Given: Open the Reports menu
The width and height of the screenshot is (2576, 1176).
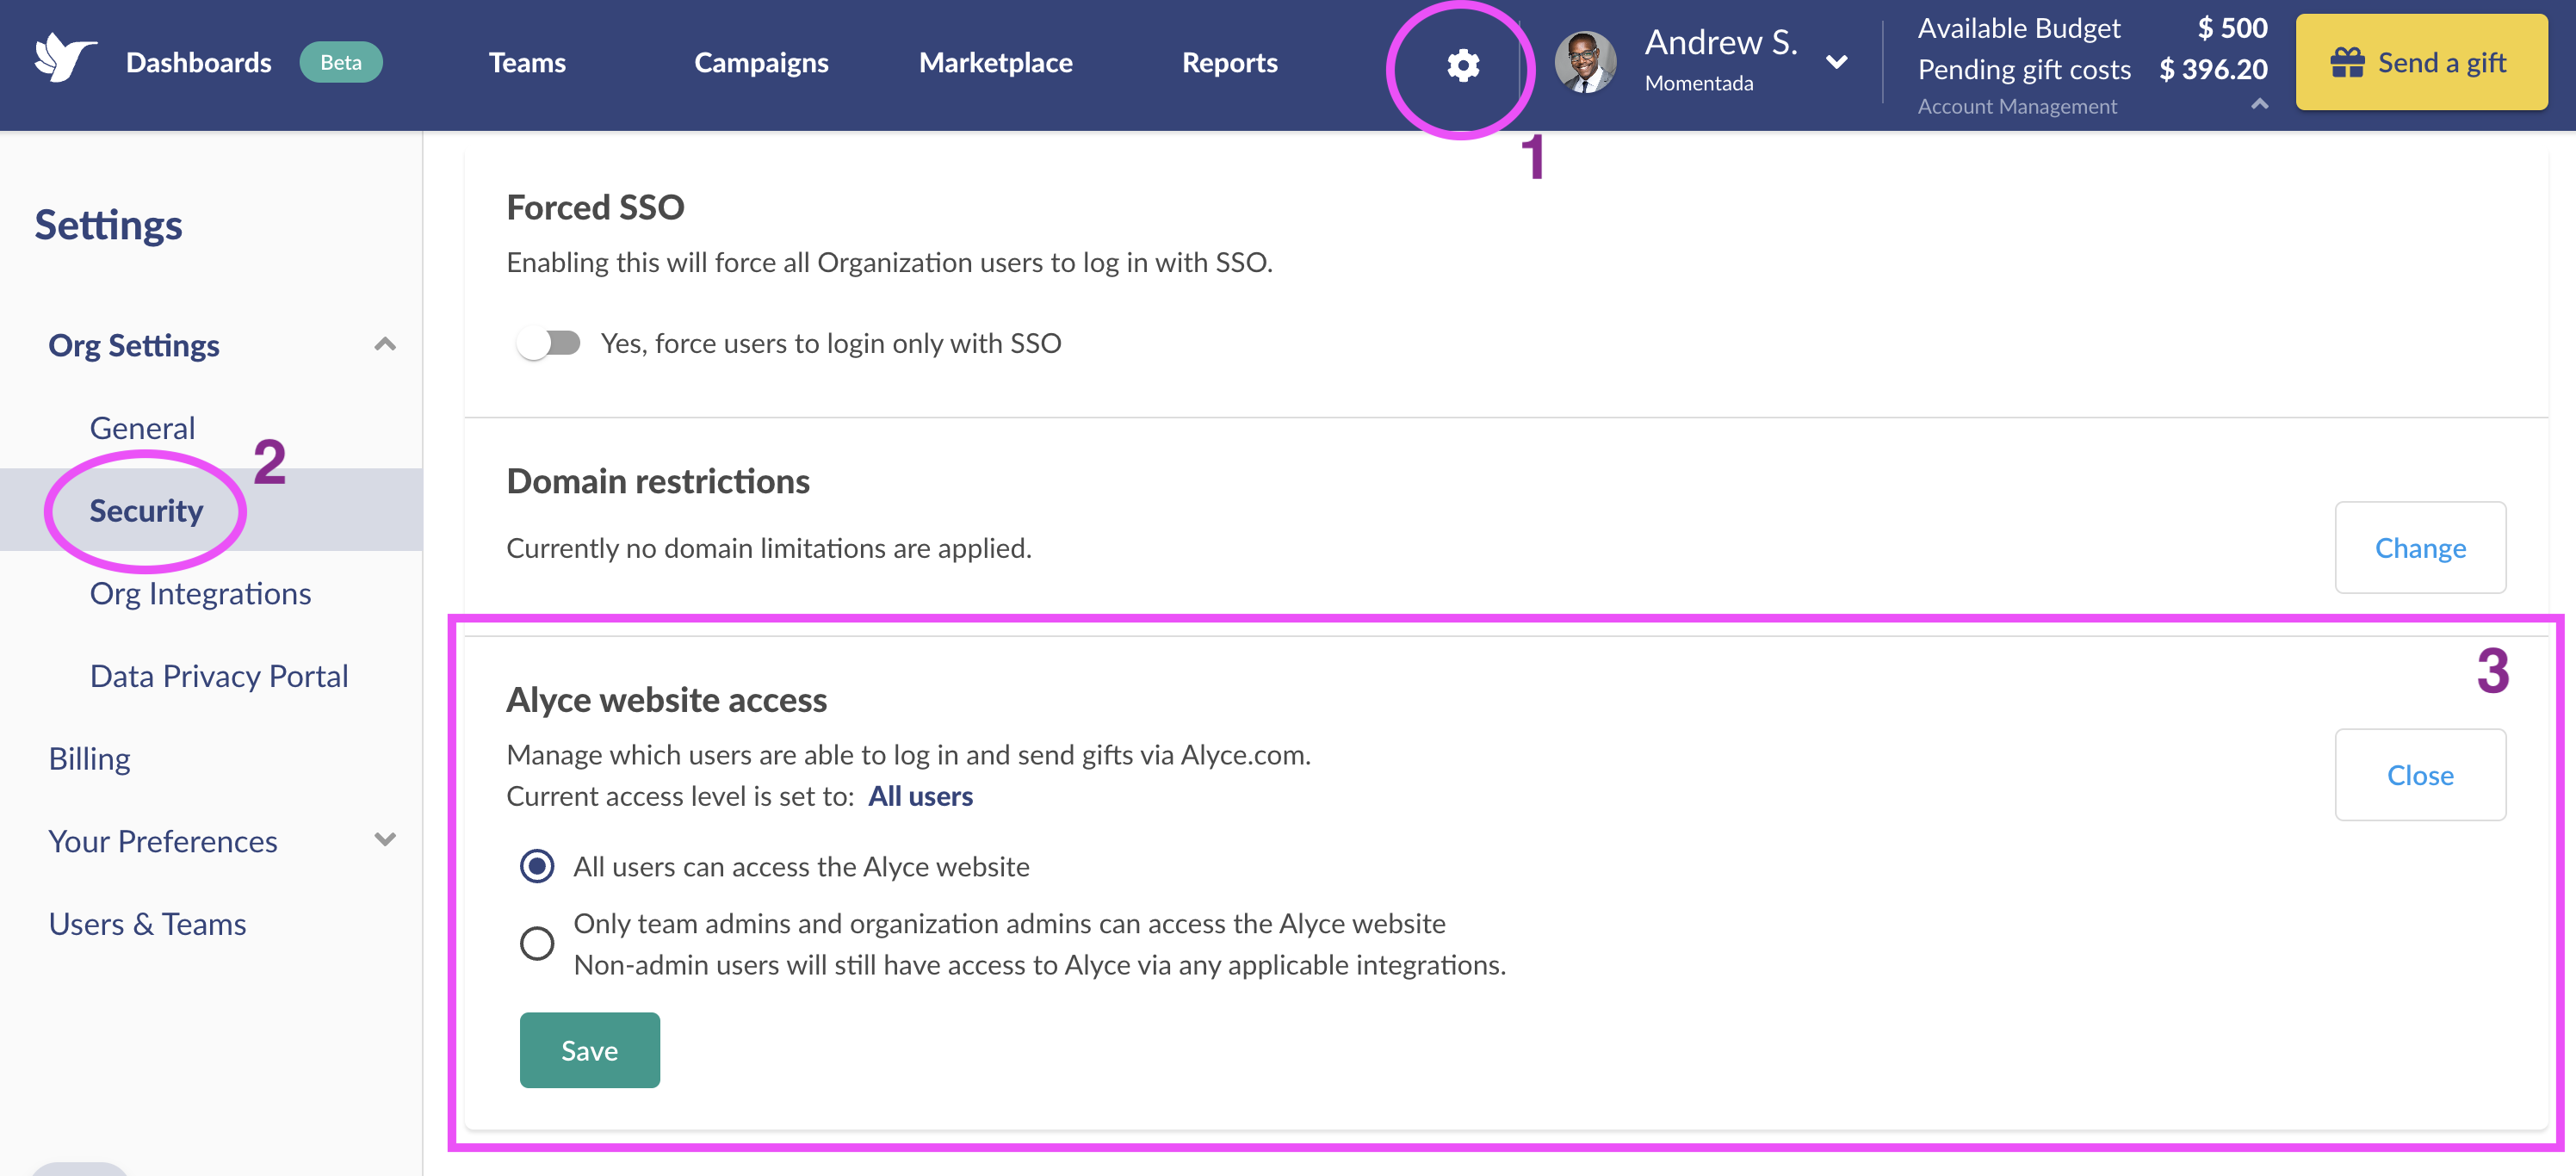Looking at the screenshot, I should tap(1229, 62).
